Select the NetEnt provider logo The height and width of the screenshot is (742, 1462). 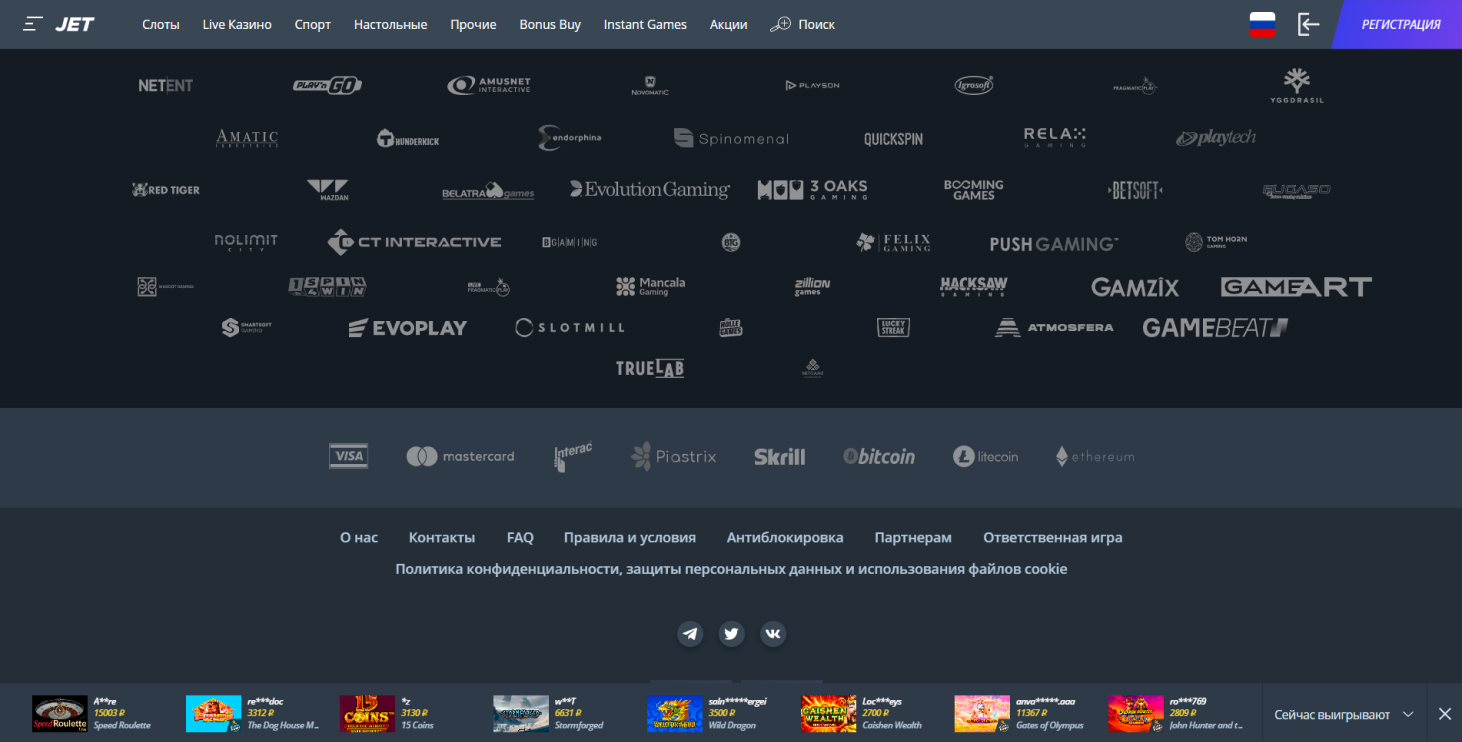(x=166, y=86)
